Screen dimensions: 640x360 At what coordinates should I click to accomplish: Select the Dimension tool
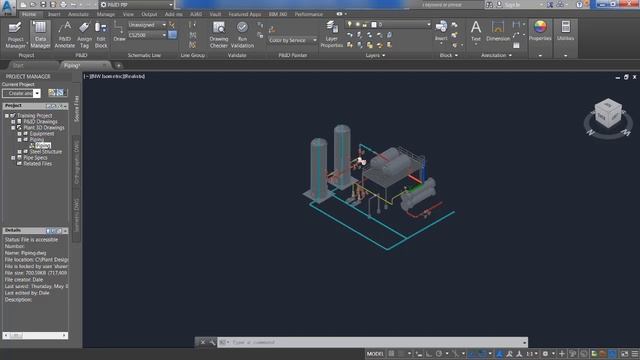[498, 31]
